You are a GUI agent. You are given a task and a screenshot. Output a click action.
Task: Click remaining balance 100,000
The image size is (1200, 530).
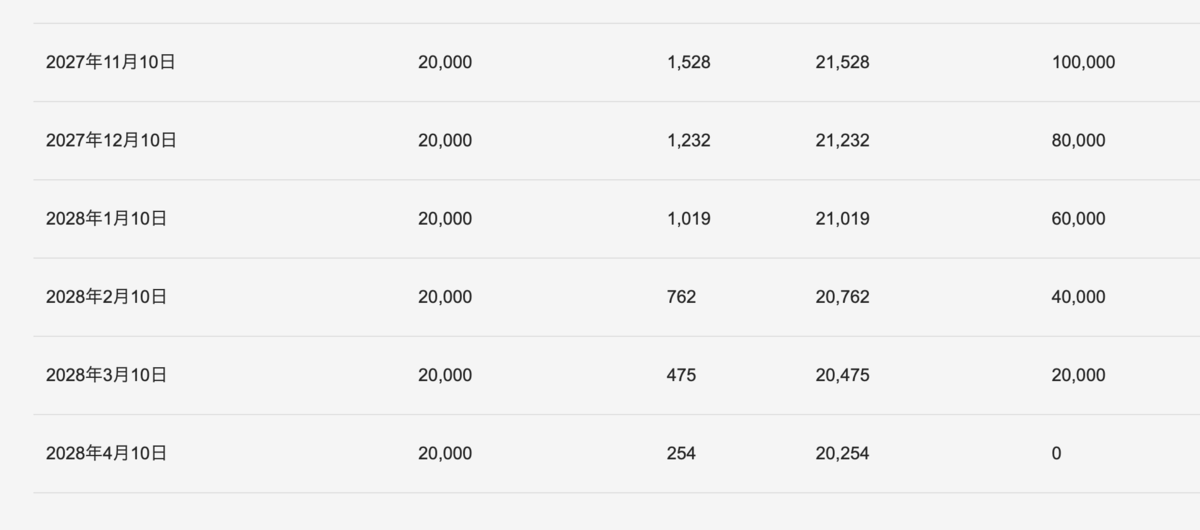tap(1083, 62)
